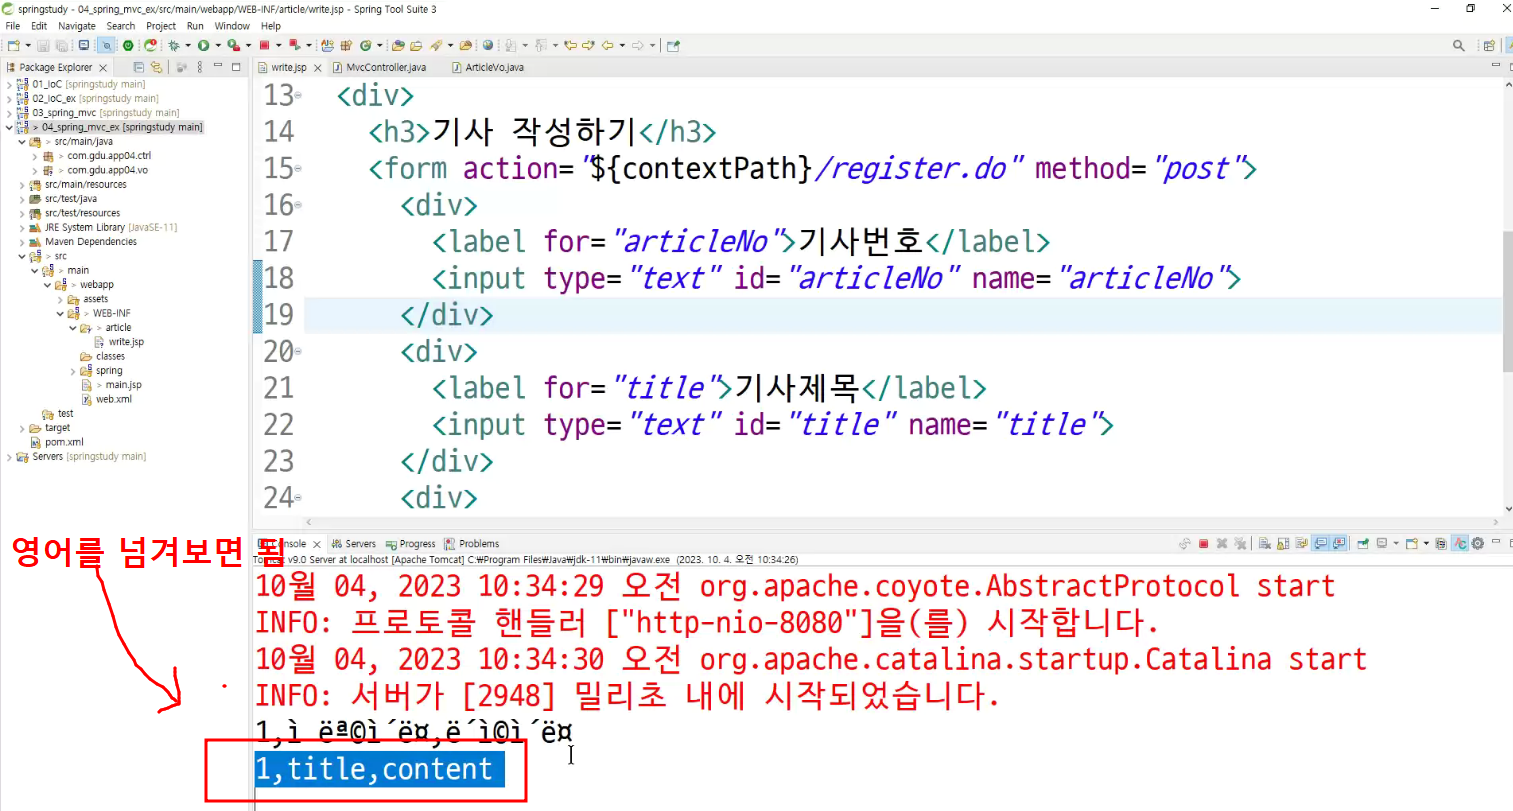Click the Search magnifier icon at top right
1513x811 pixels.
1459,45
